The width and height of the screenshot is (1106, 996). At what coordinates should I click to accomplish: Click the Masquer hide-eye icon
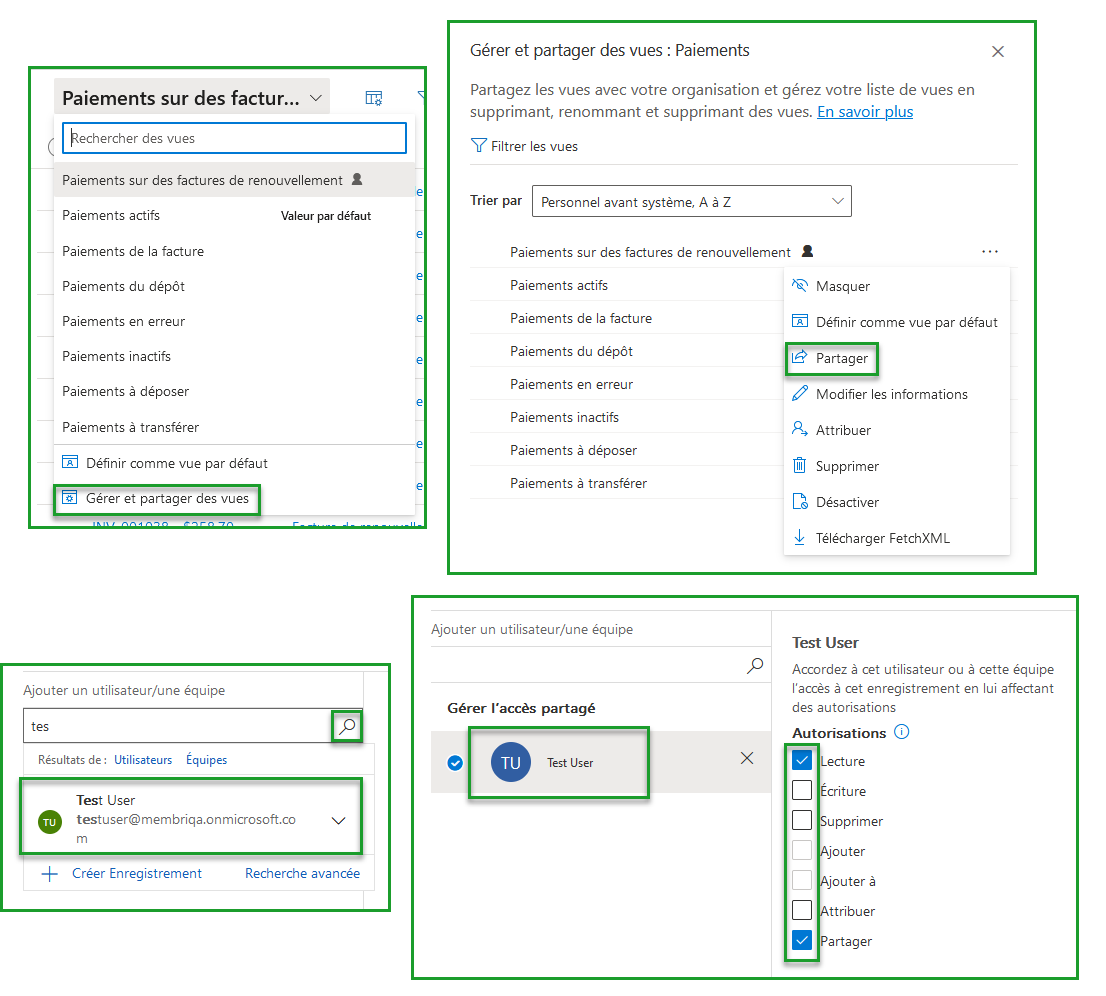pyautogui.click(x=799, y=286)
